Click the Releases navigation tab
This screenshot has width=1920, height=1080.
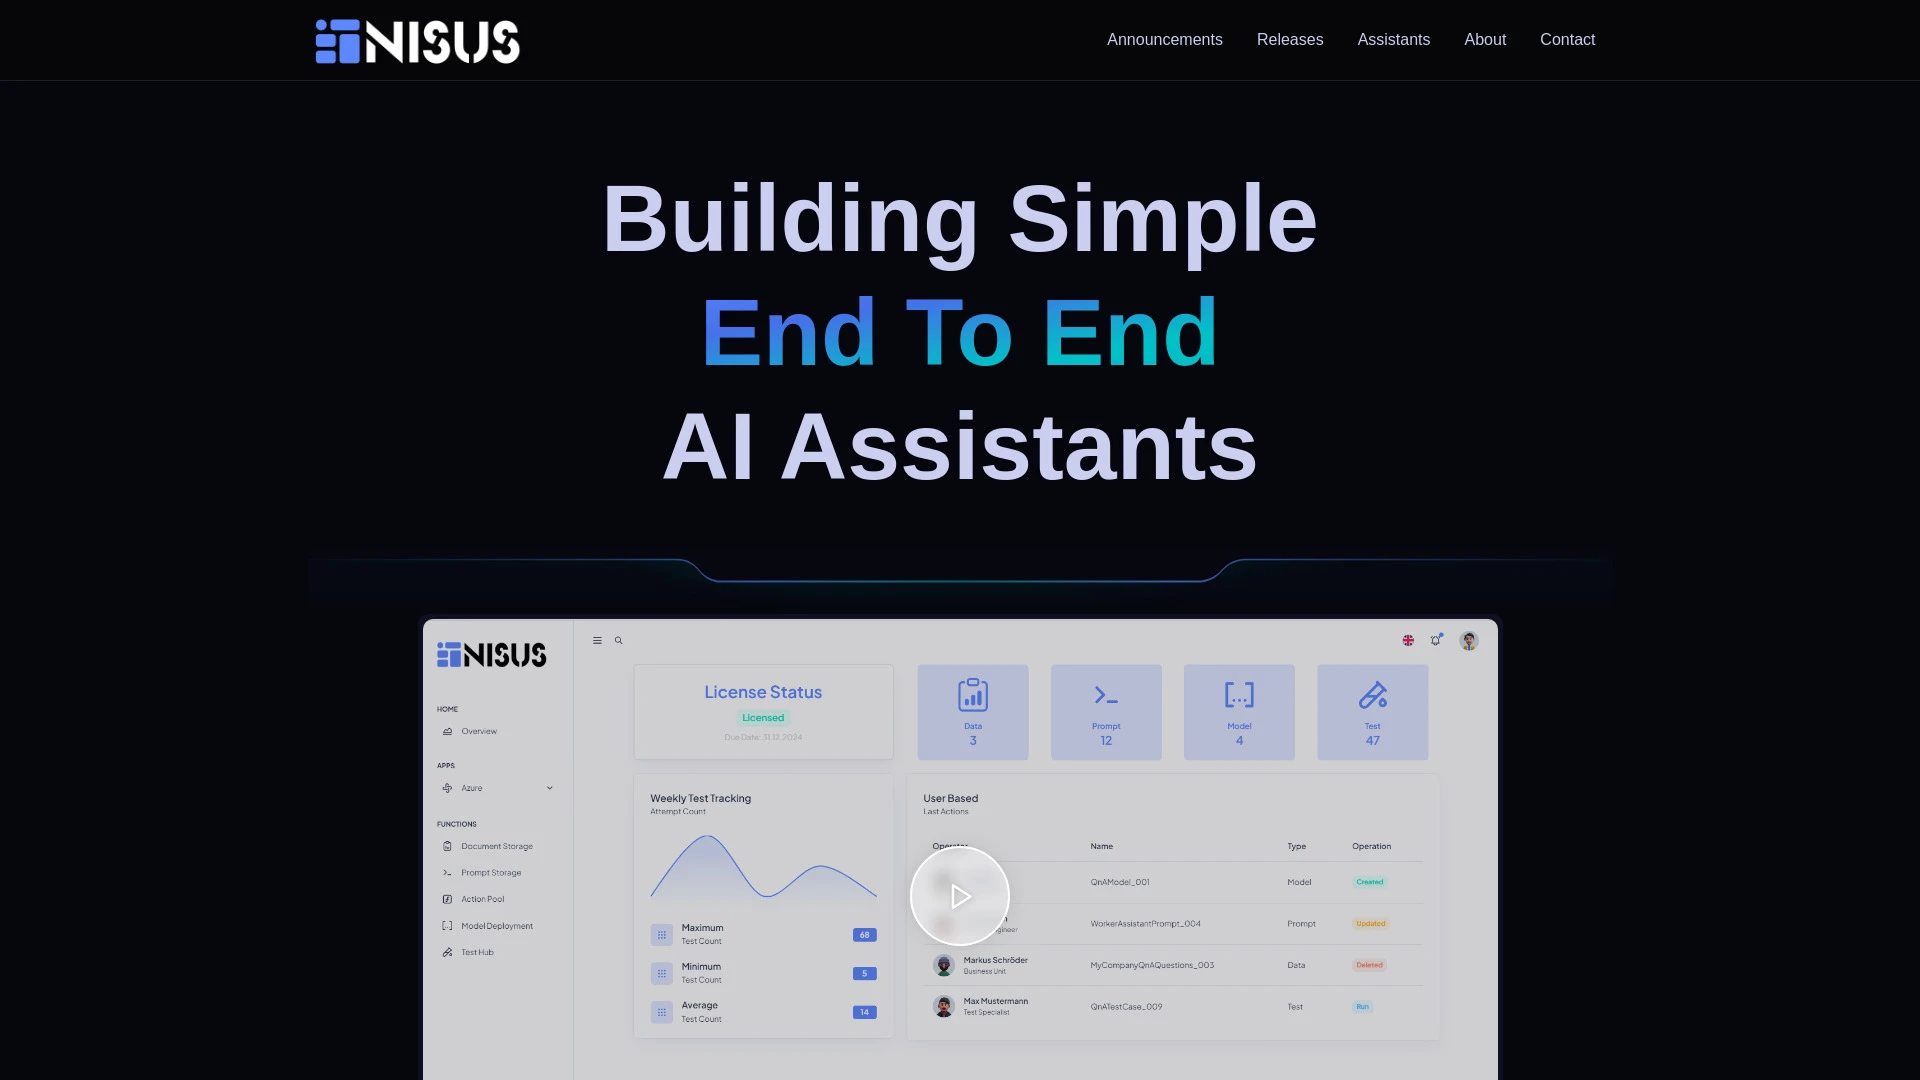(x=1290, y=40)
